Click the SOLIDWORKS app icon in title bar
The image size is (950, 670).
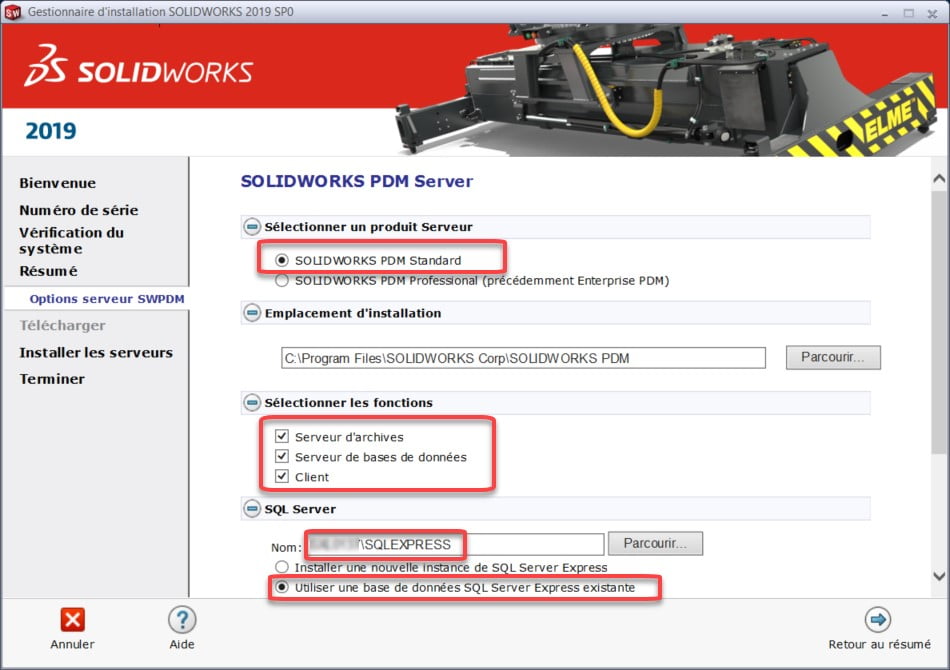click(12, 12)
